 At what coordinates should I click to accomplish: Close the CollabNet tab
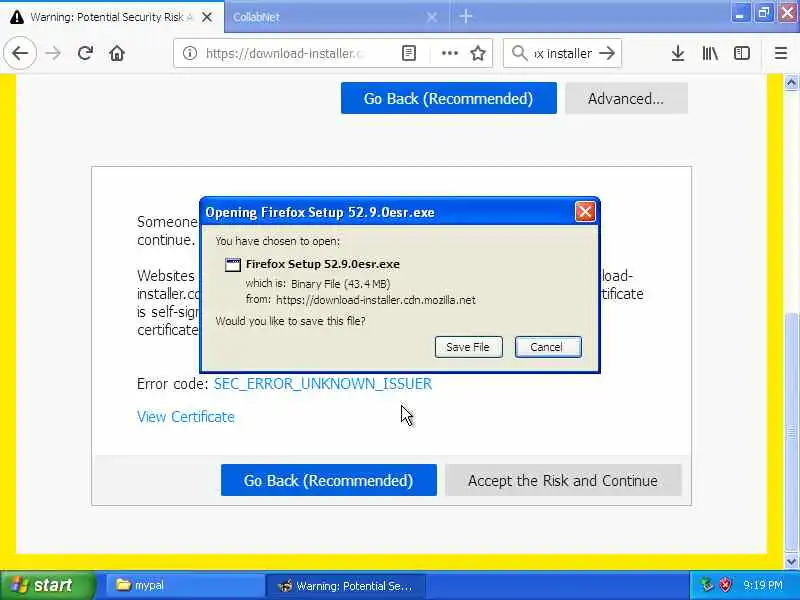(432, 17)
